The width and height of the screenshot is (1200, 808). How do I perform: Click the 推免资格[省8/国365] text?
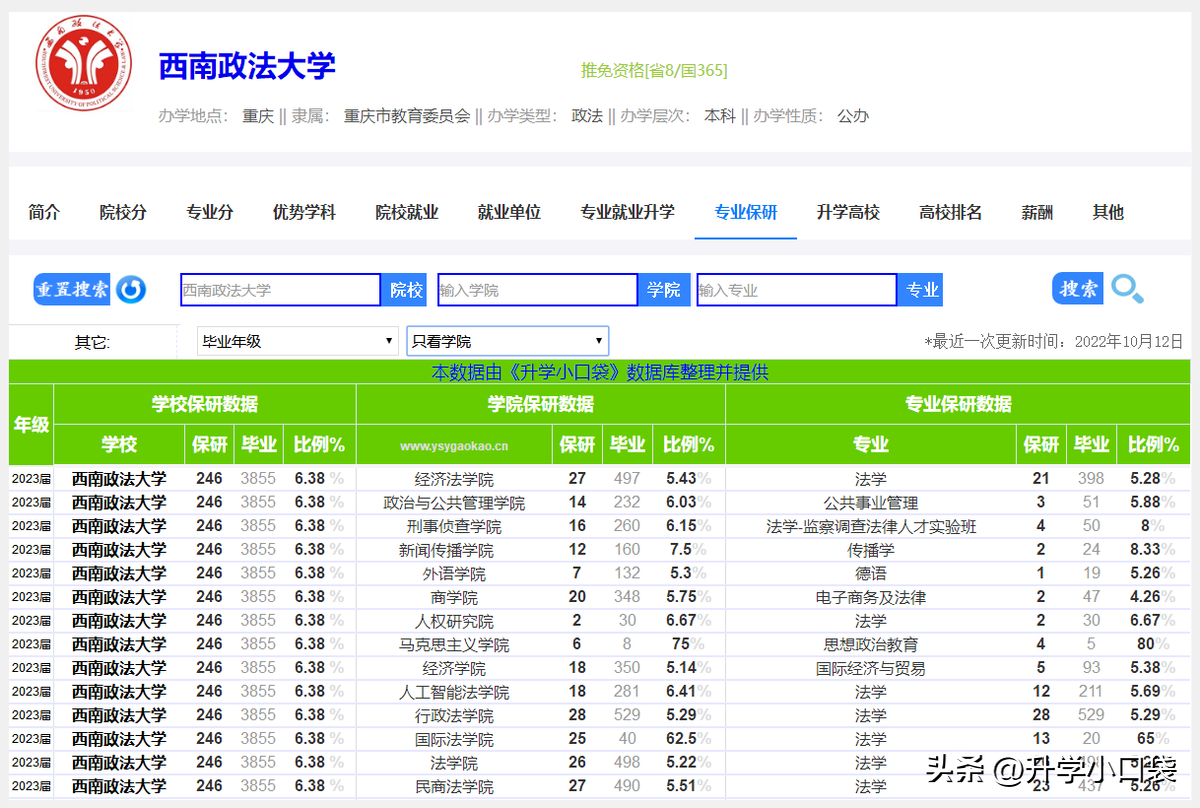click(x=655, y=70)
